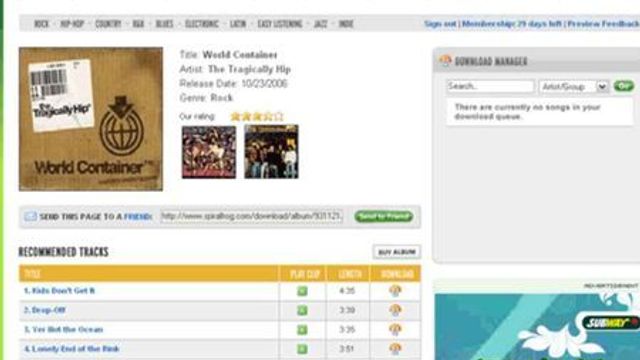Click the World Container album cover

[91, 119]
